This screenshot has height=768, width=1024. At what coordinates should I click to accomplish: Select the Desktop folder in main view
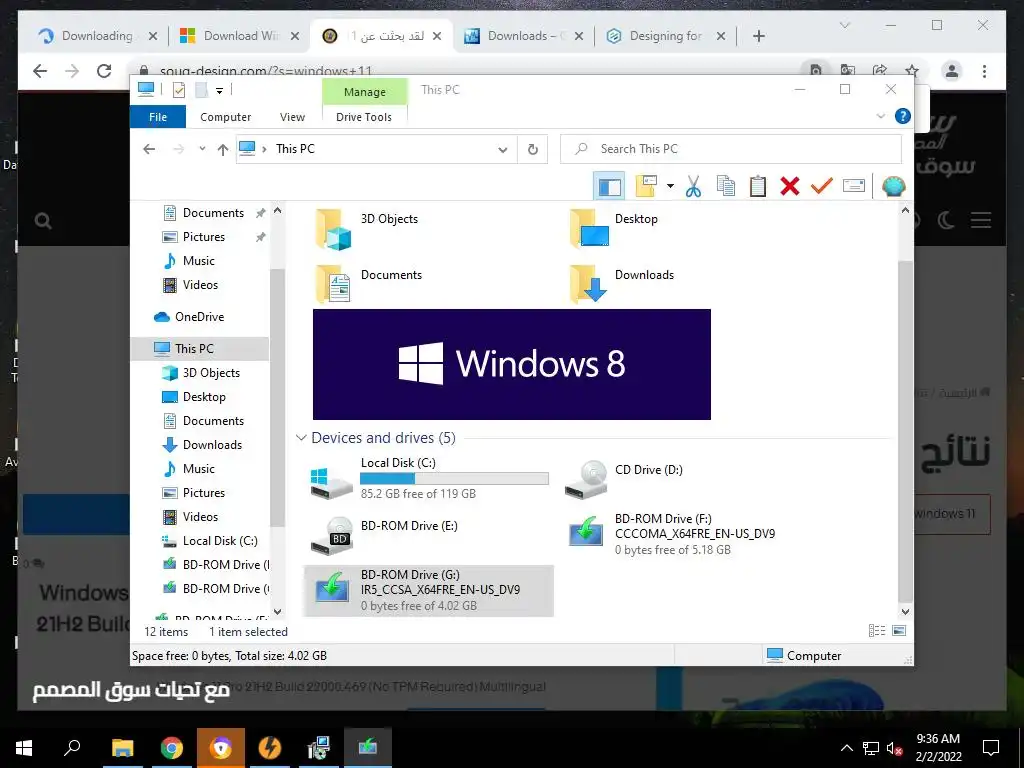coord(613,228)
